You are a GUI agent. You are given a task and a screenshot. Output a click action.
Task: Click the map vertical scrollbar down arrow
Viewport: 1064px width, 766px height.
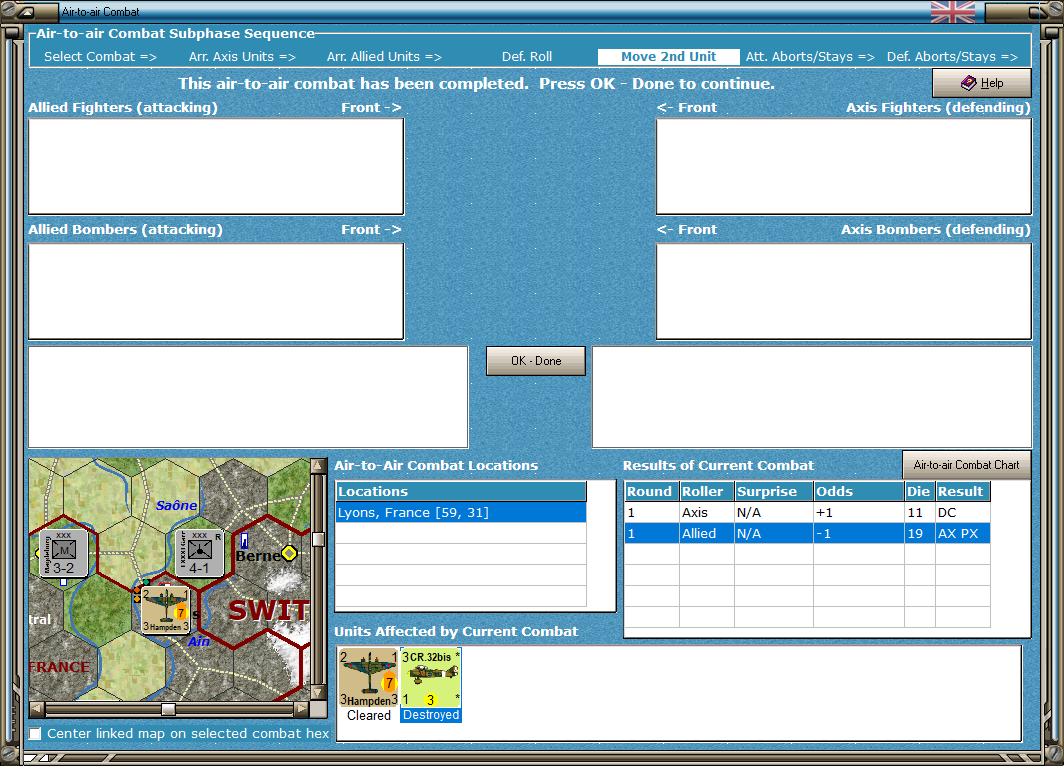[318, 693]
